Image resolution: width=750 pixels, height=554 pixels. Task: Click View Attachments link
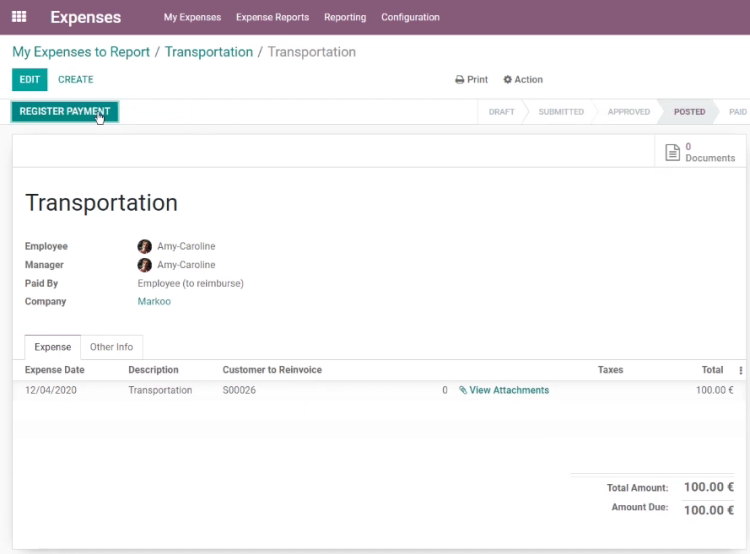click(x=504, y=390)
